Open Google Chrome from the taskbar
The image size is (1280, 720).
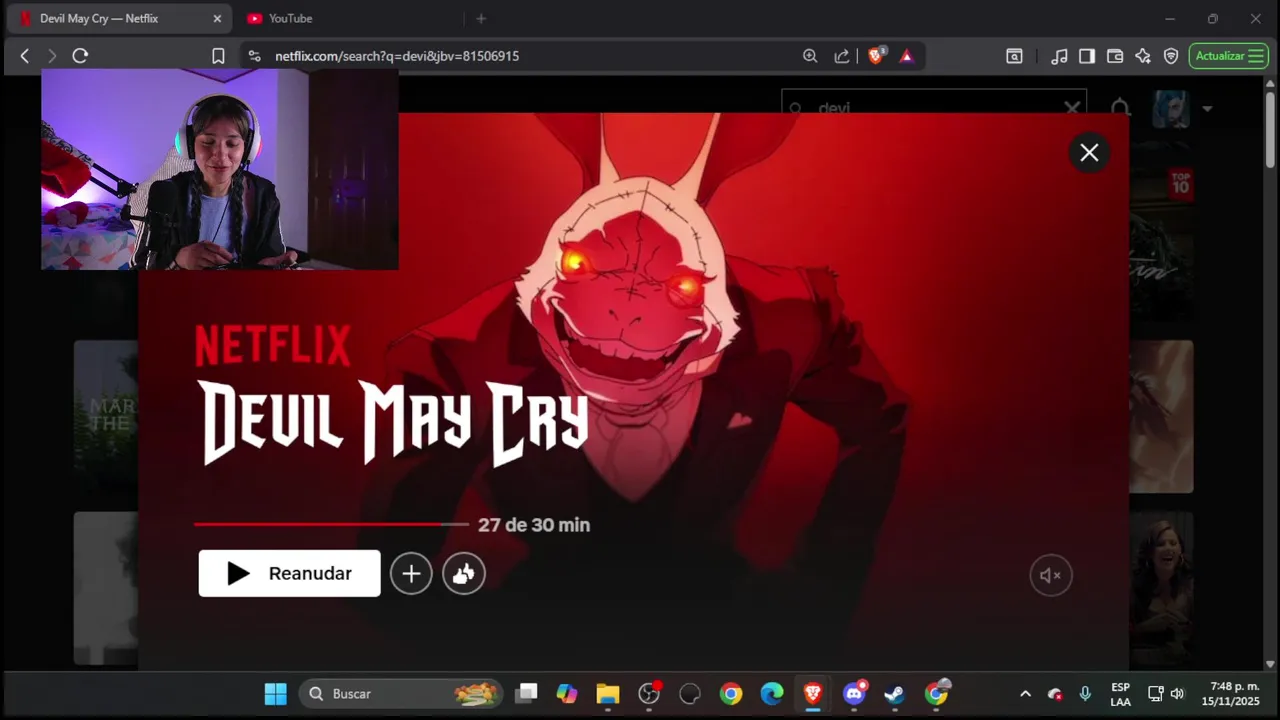pyautogui.click(x=731, y=693)
